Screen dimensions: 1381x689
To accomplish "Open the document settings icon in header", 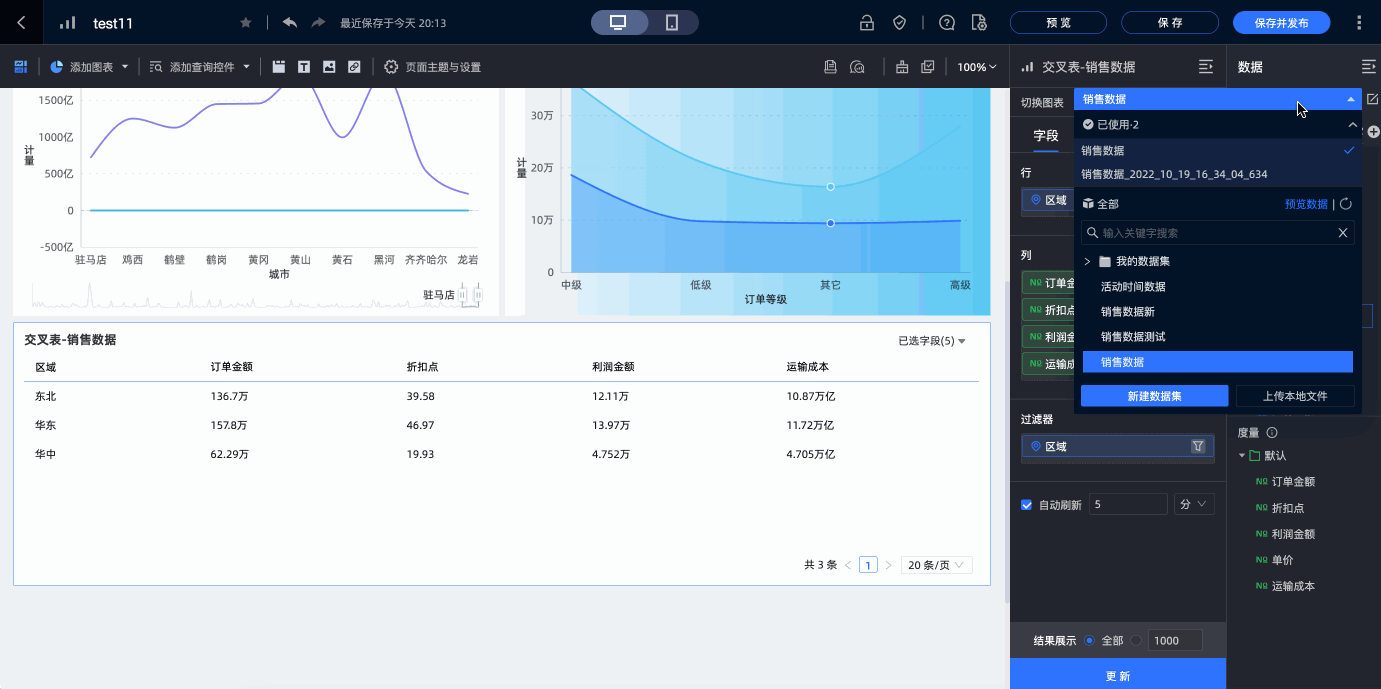I will [979, 22].
